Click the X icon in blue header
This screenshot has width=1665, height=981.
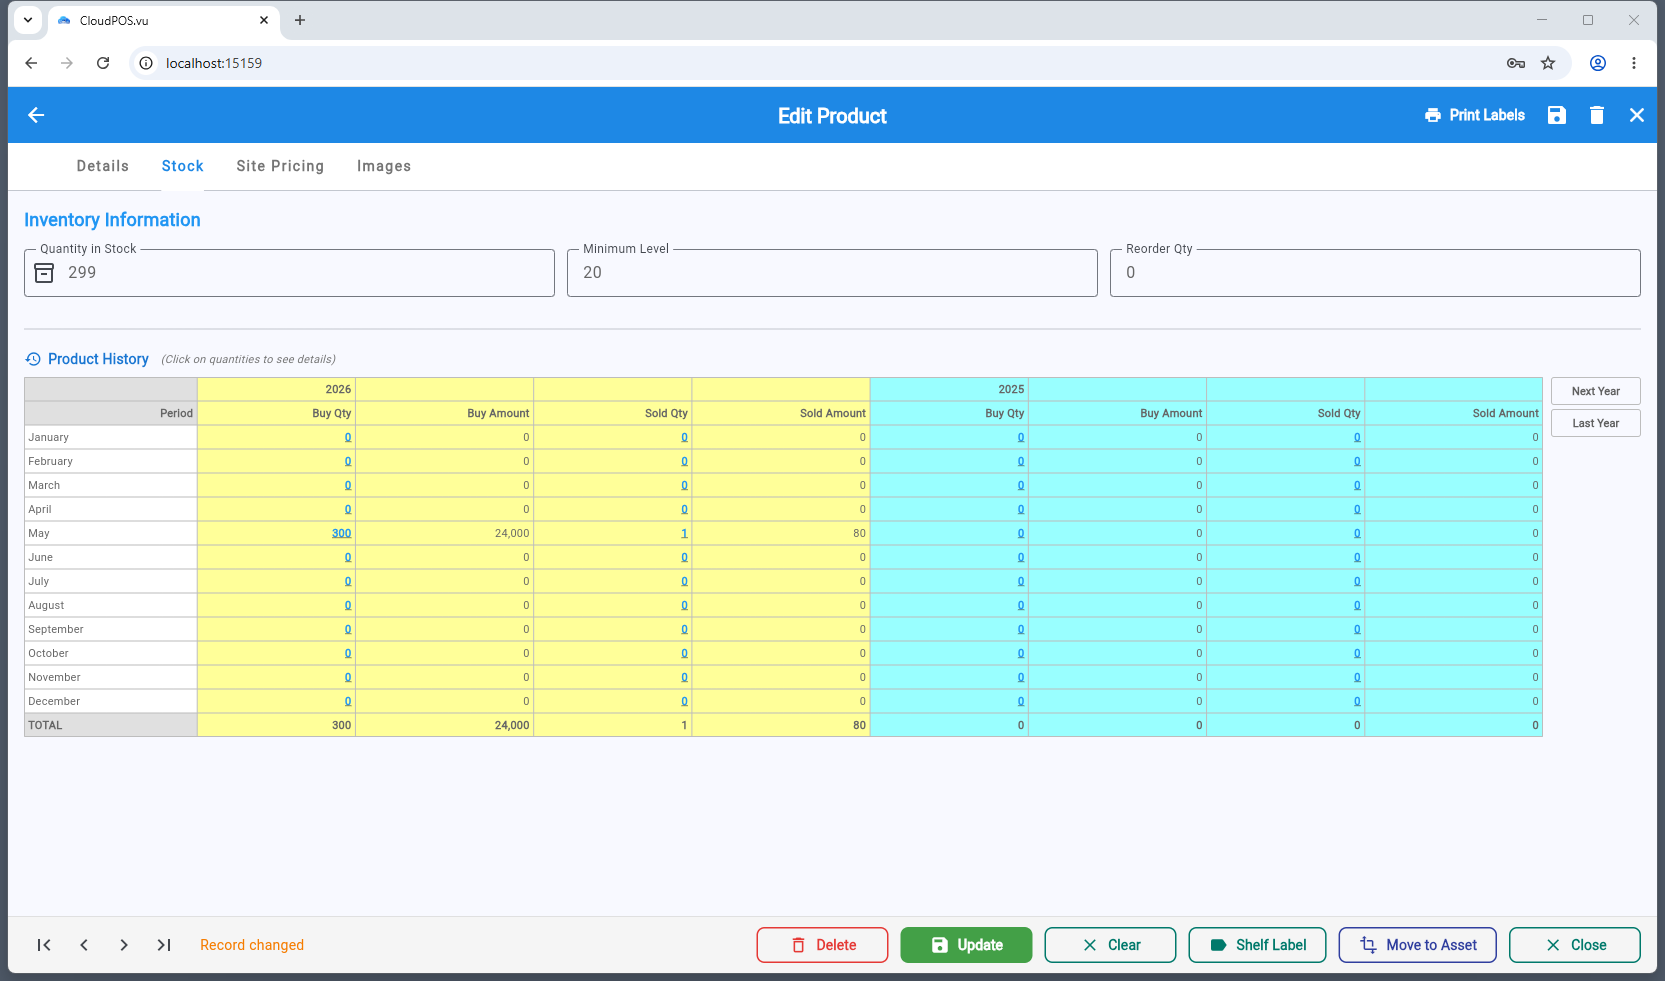pyautogui.click(x=1637, y=115)
